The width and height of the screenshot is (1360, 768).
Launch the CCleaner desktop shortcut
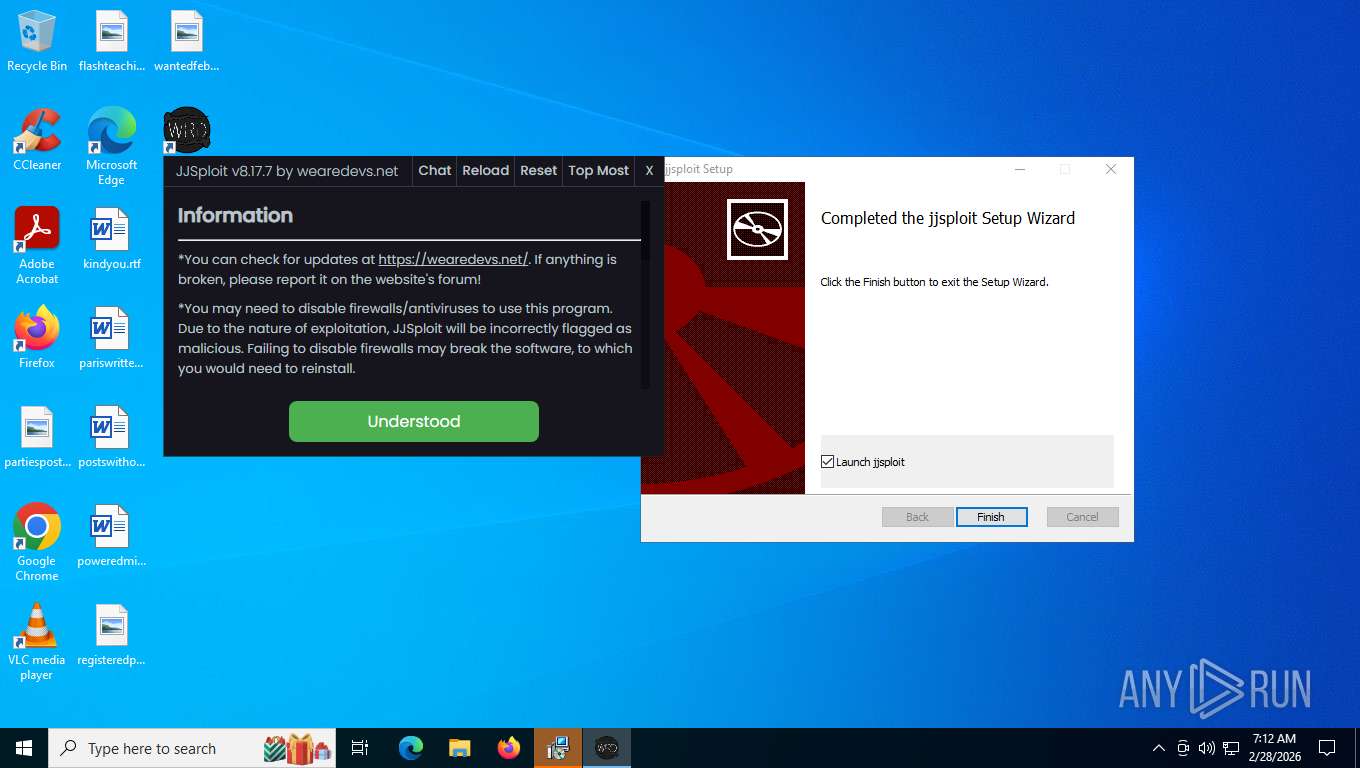click(x=37, y=140)
